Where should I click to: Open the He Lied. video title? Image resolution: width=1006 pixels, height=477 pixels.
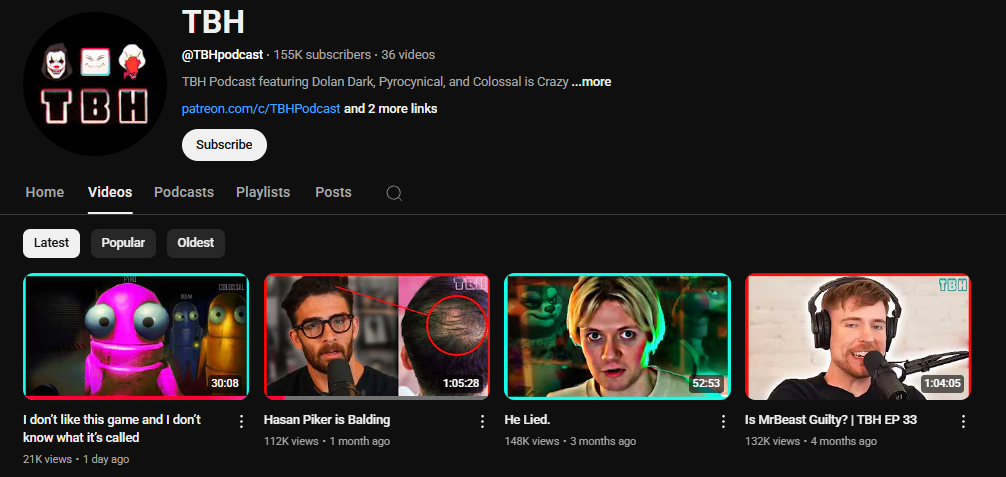click(527, 420)
